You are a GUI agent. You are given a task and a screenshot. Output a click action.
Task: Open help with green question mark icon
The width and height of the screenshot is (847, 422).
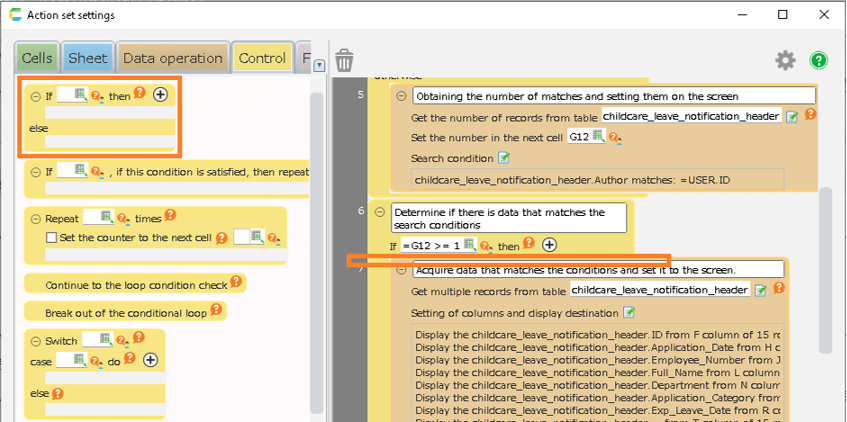(819, 60)
